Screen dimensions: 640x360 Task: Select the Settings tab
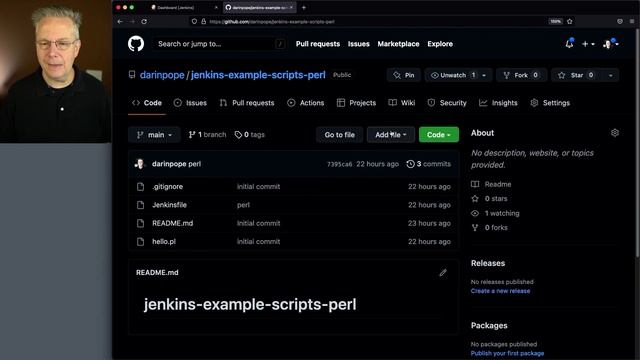(x=550, y=103)
